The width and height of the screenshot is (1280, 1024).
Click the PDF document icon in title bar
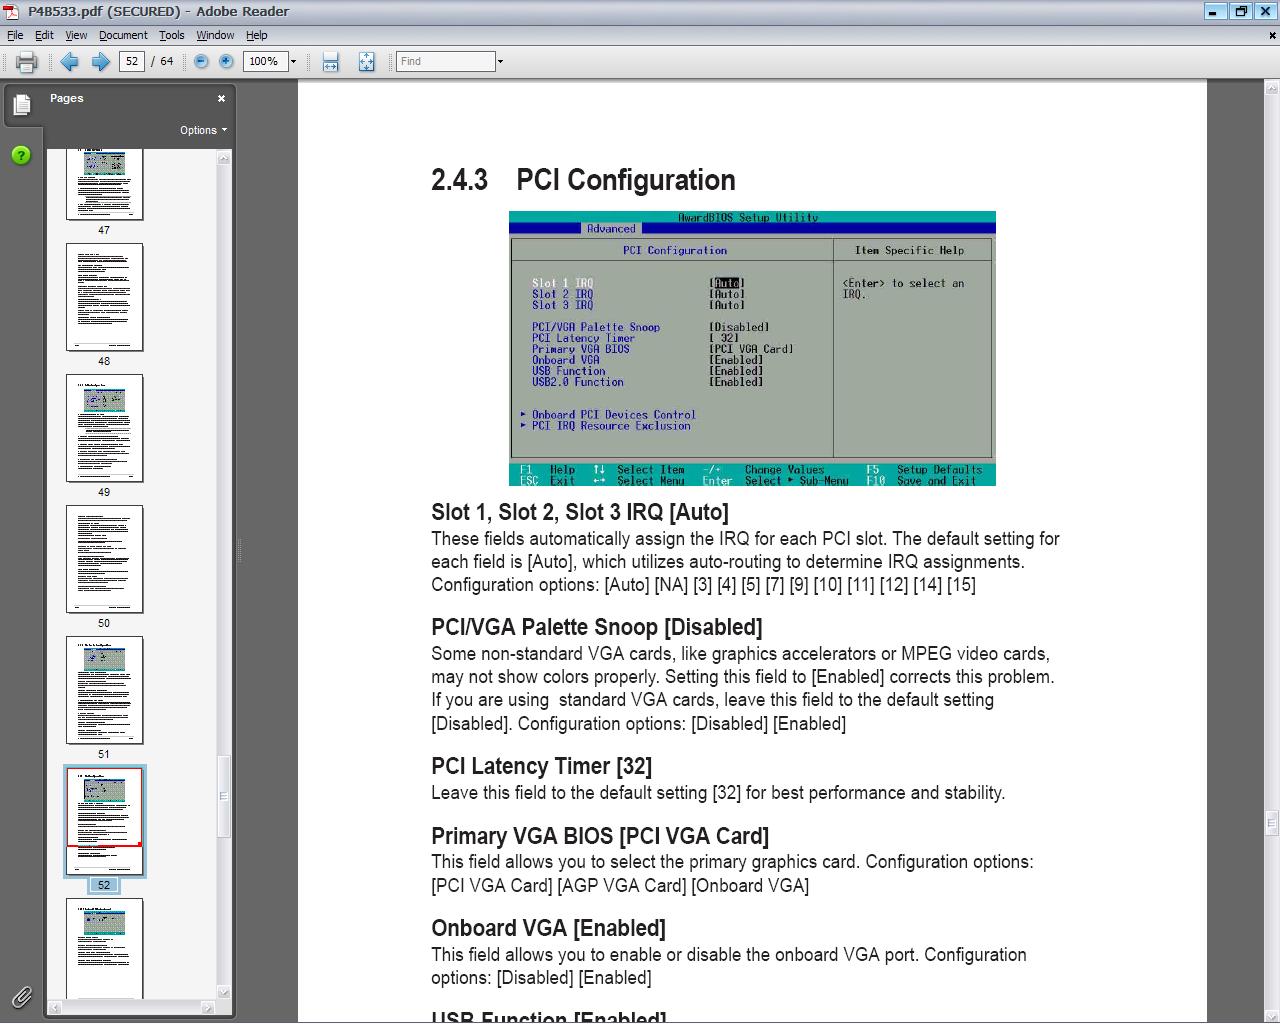(12, 12)
